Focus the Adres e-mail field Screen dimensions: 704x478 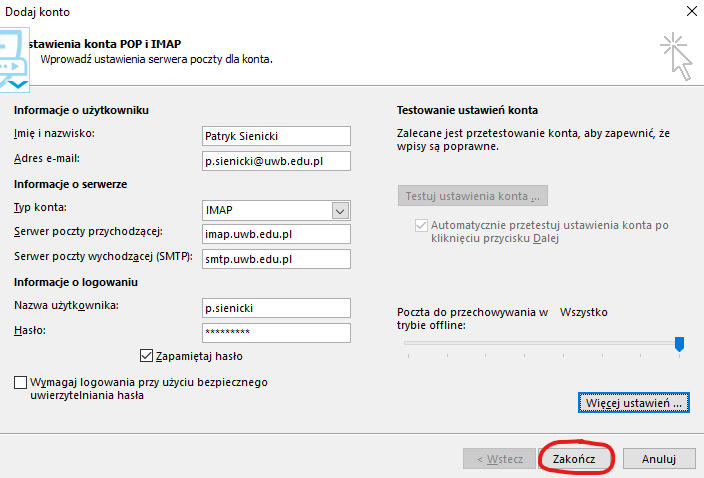tap(276, 161)
